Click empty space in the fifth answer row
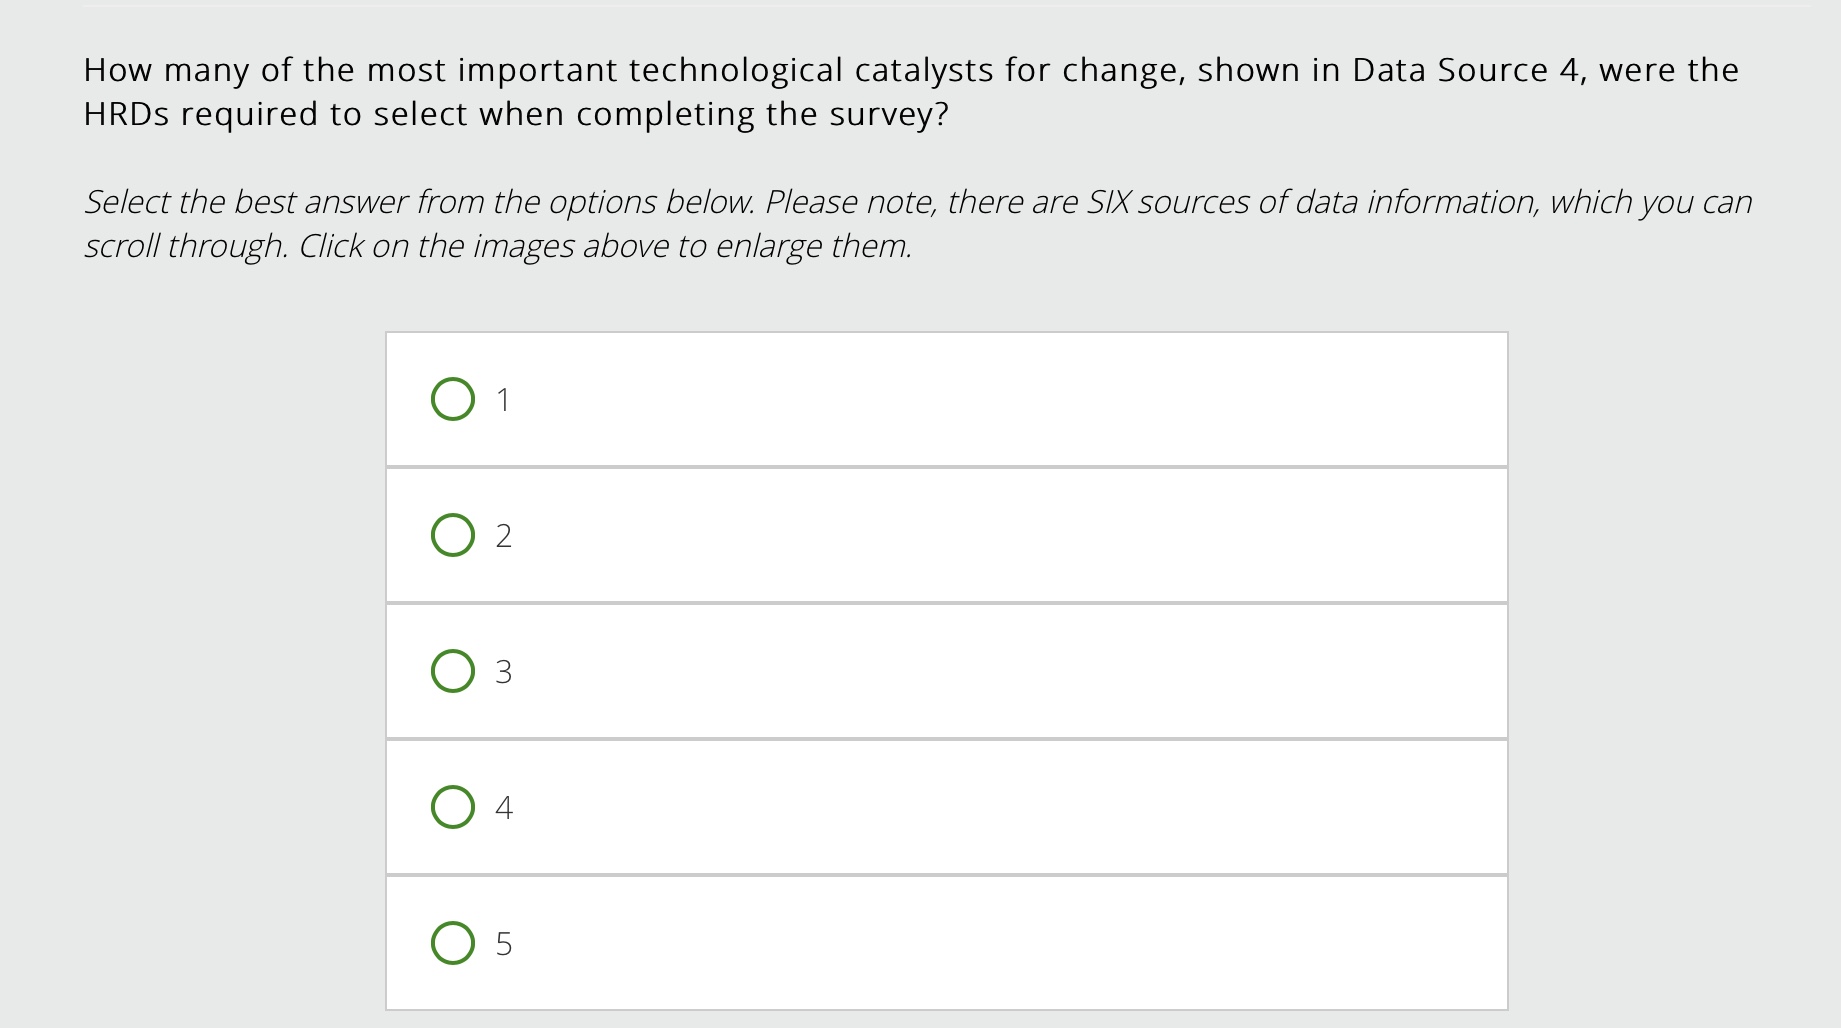Viewport: 1841px width, 1028px height. [x=1000, y=943]
